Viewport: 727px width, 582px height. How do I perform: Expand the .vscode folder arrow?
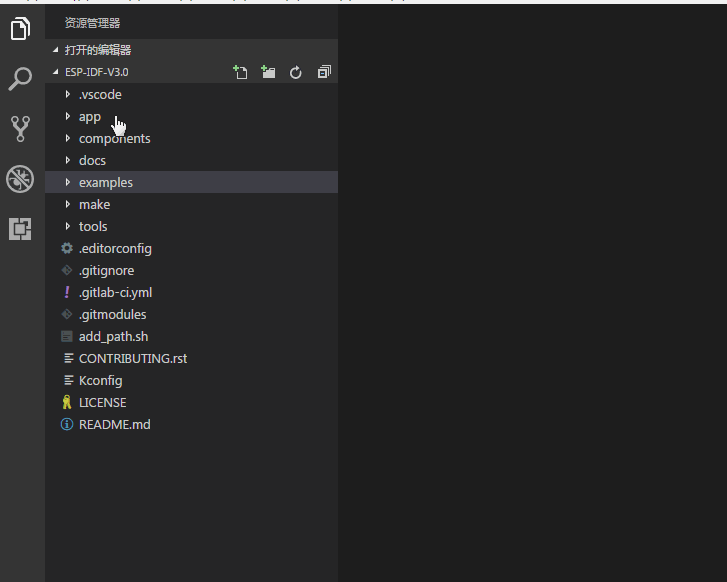pyautogui.click(x=68, y=94)
